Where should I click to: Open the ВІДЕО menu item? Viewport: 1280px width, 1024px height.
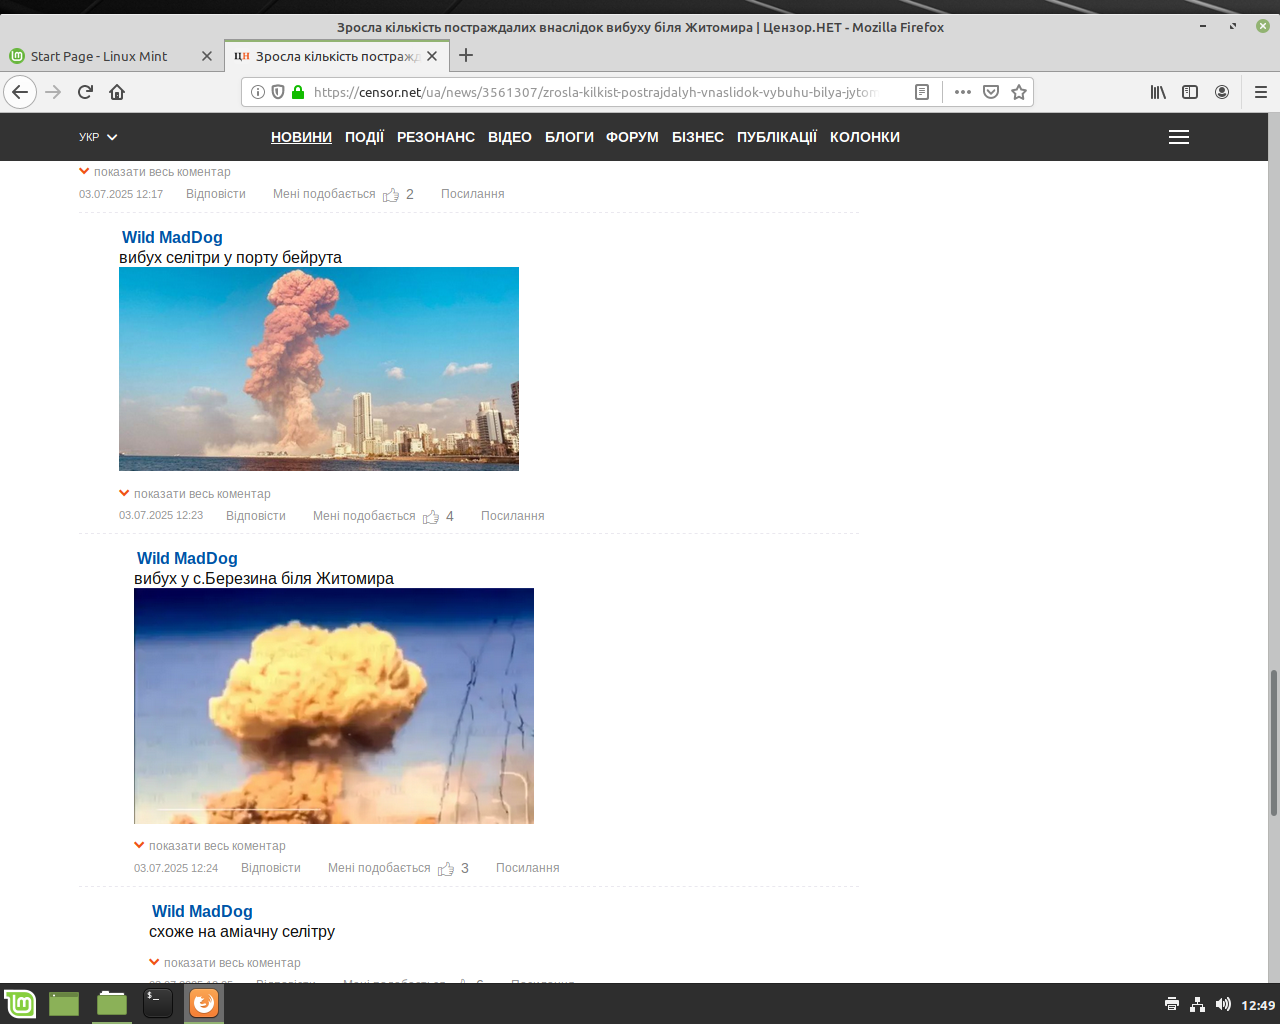[510, 137]
